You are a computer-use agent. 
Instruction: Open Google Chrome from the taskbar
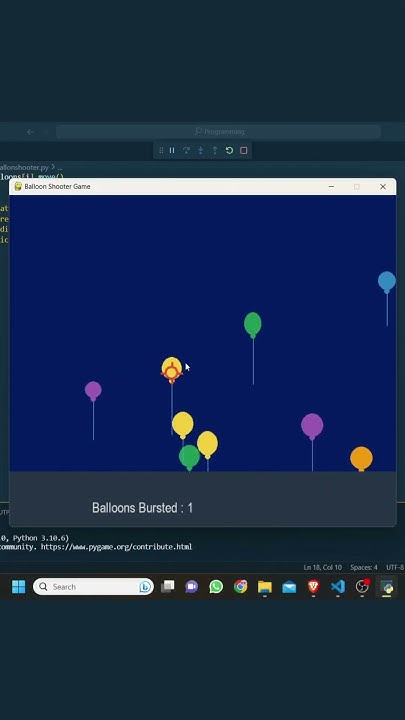click(x=240, y=587)
